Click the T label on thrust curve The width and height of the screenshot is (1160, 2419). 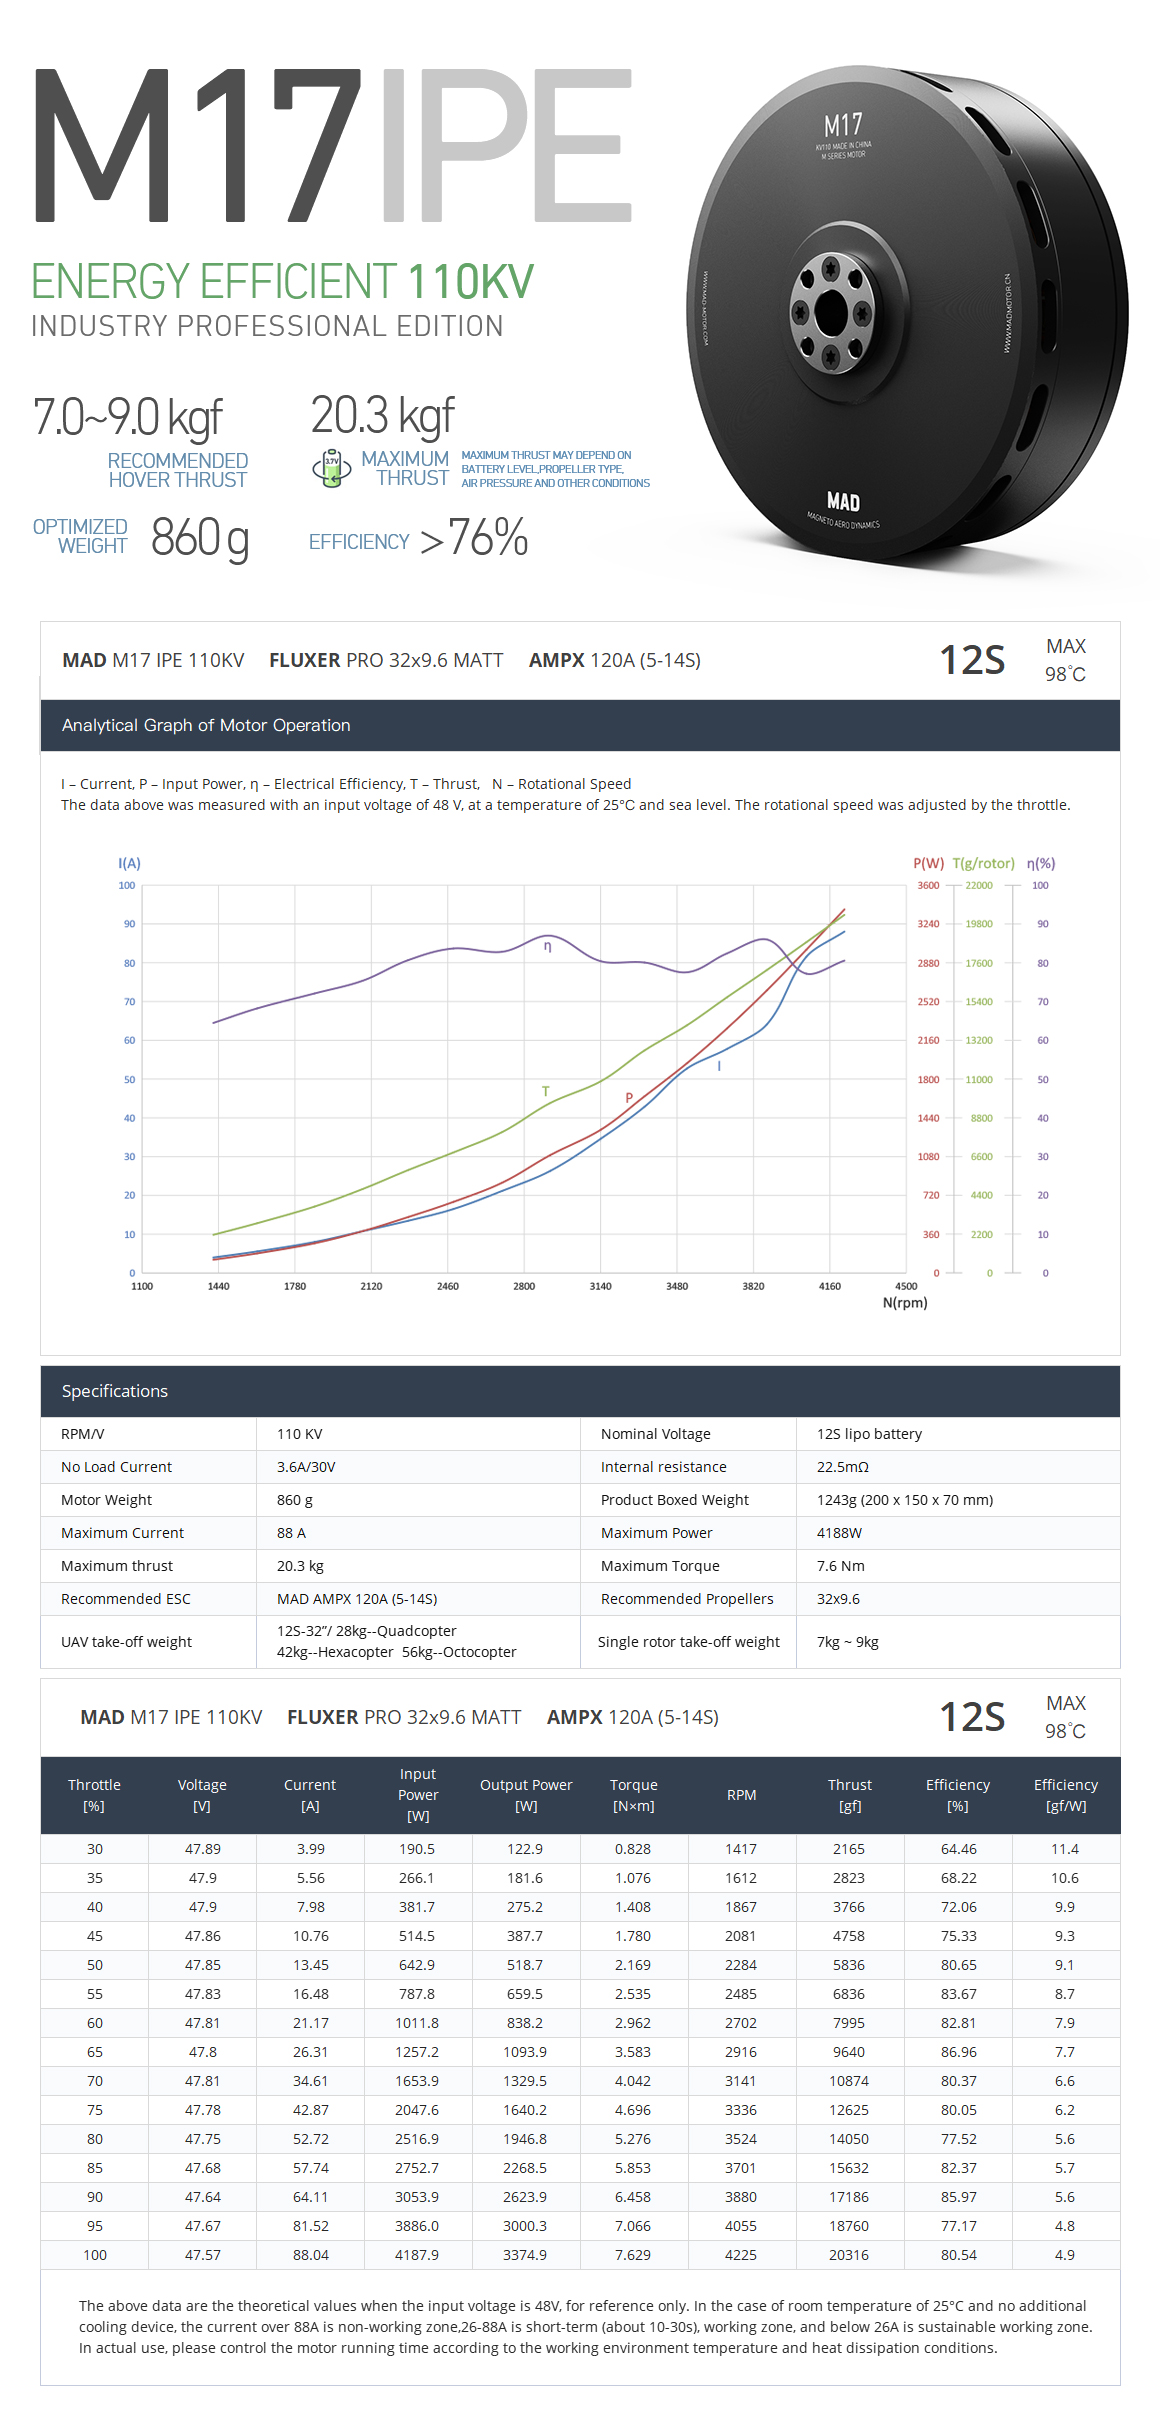546,1091
